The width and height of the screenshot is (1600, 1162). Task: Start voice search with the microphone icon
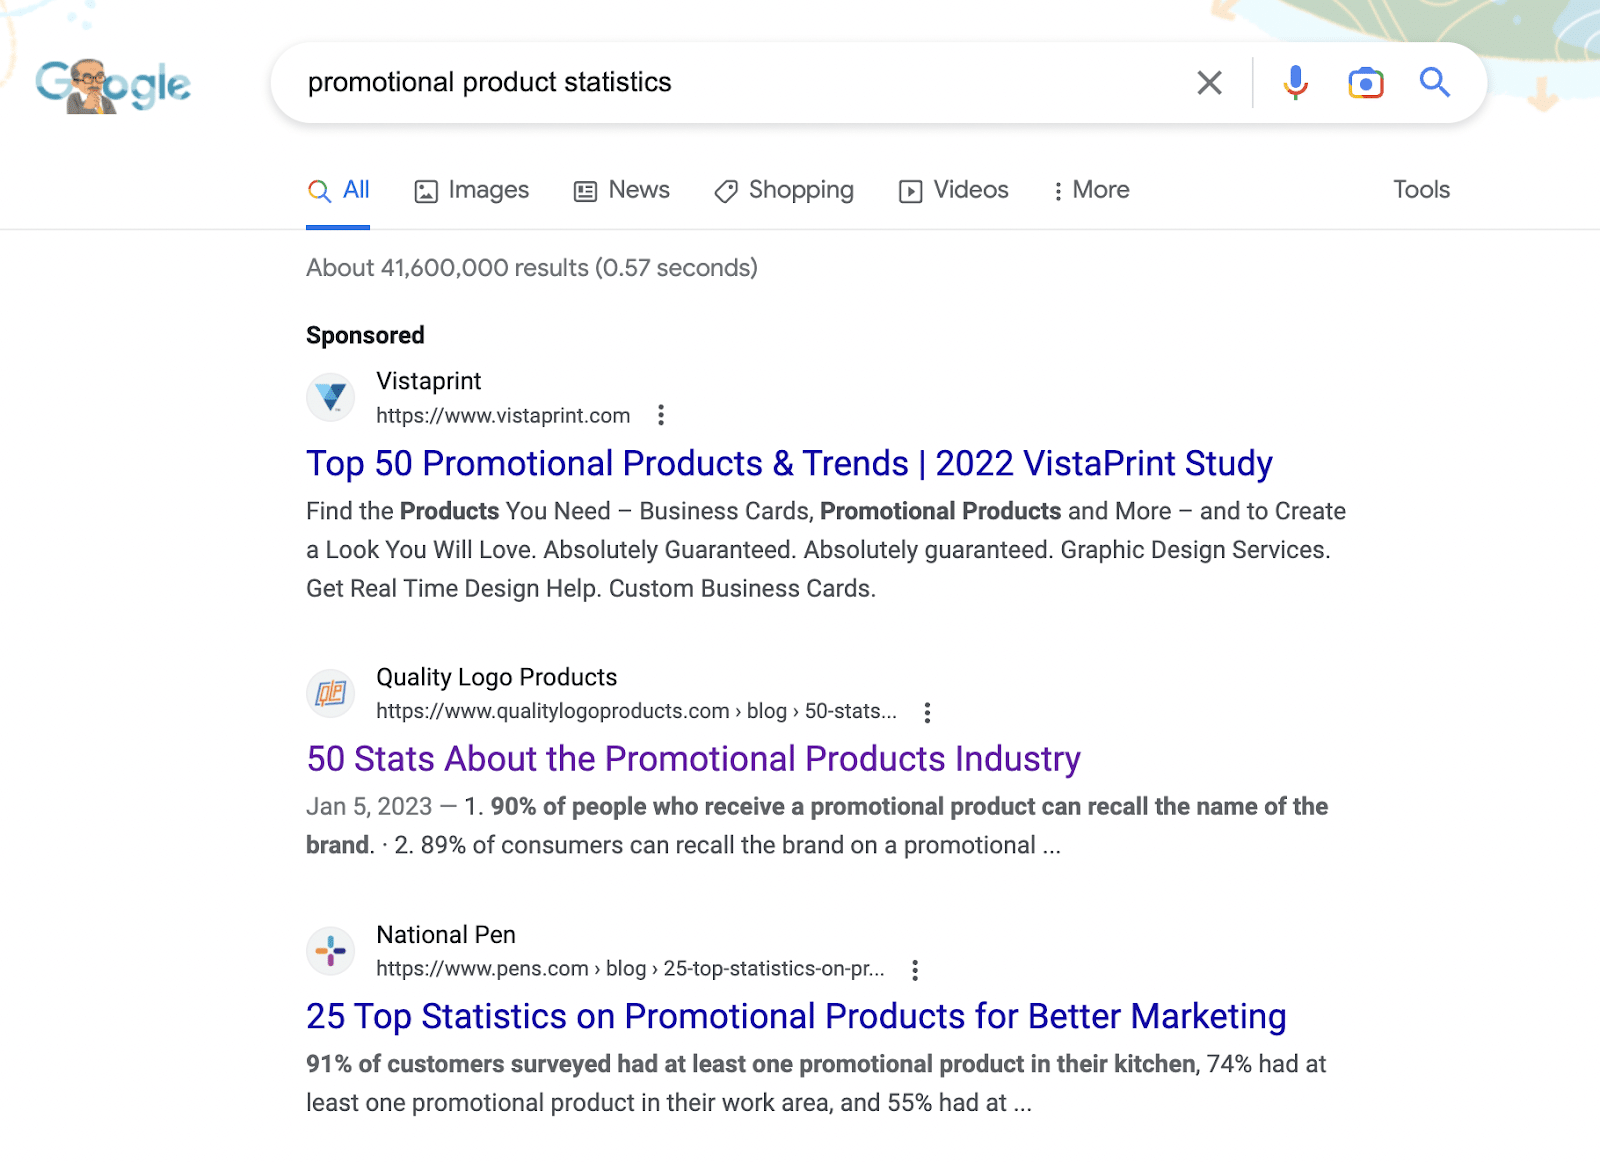pyautogui.click(x=1295, y=83)
